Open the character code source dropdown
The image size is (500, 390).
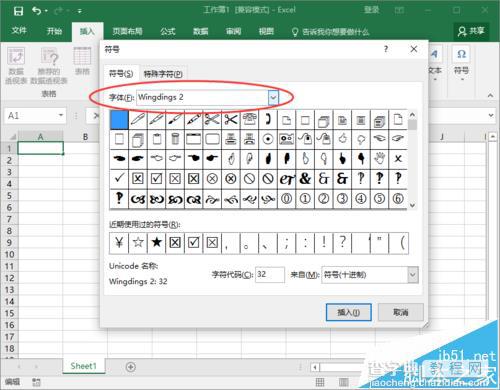pos(413,275)
